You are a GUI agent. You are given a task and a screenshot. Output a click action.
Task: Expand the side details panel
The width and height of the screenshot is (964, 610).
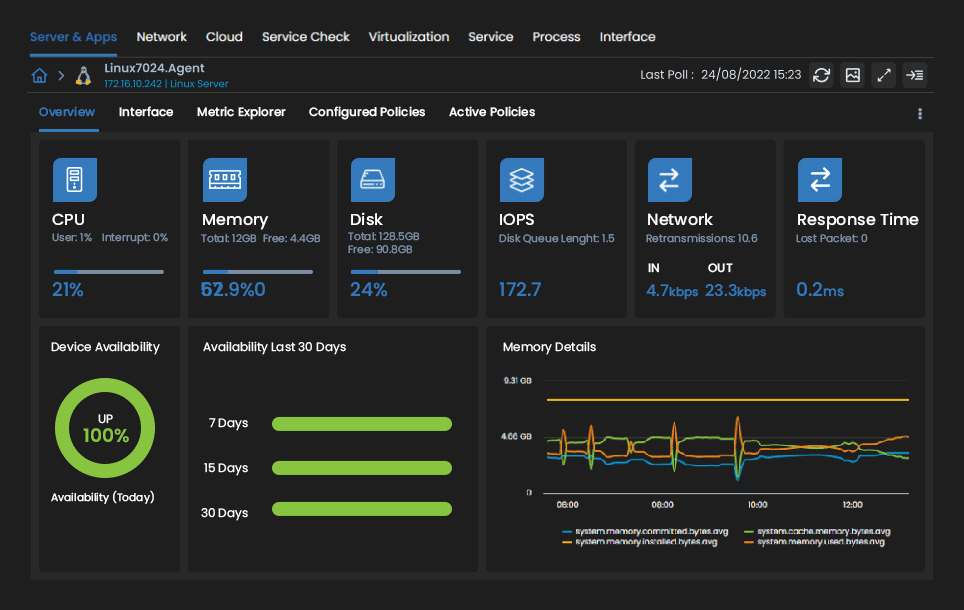click(914, 75)
